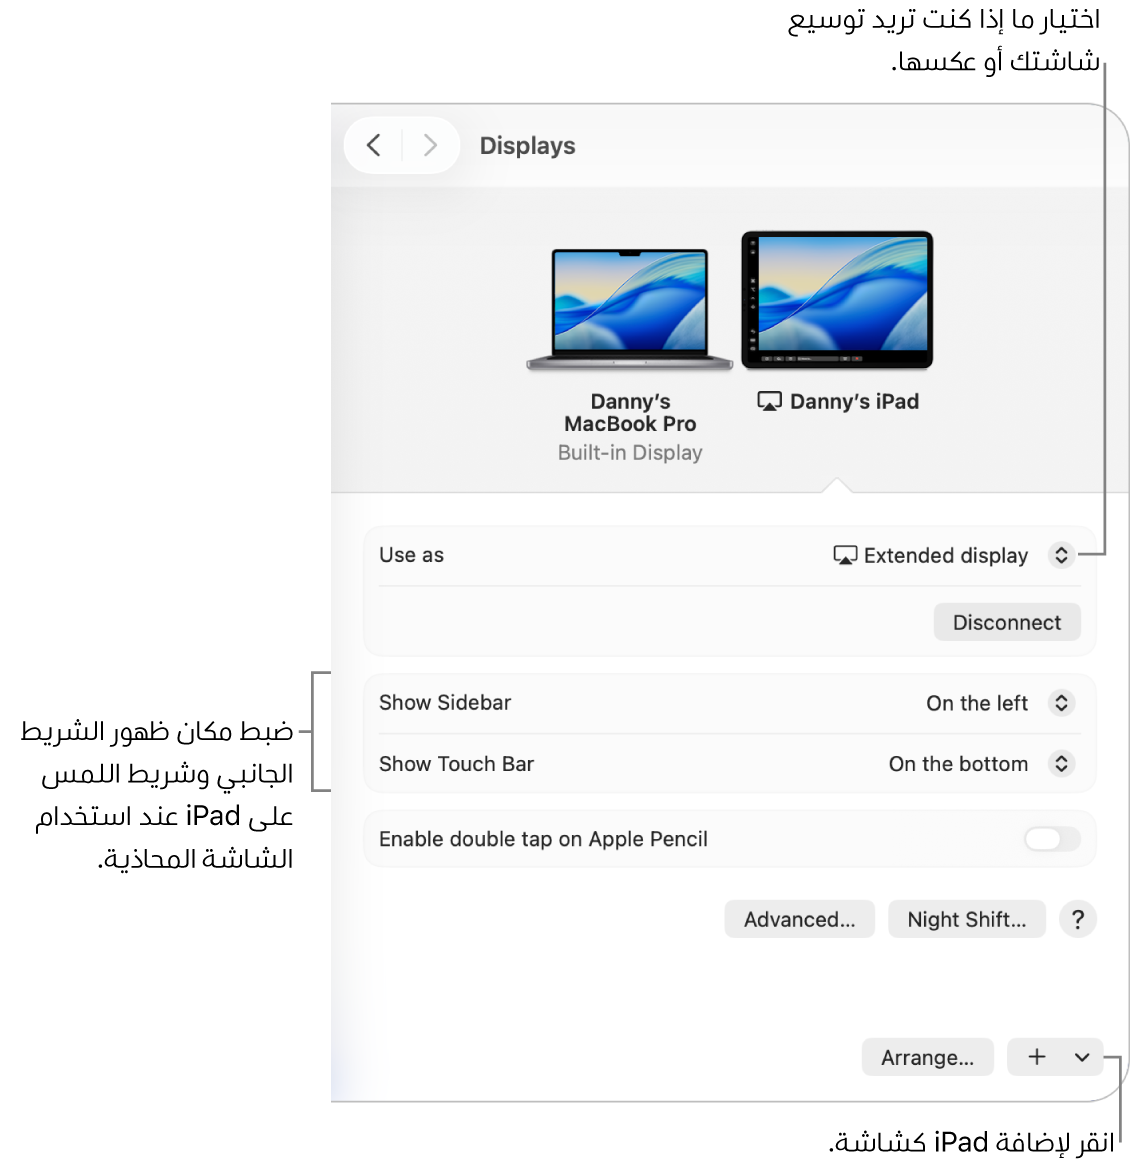
Task: Open the Use as dropdown showing Extended display
Action: tap(1061, 555)
